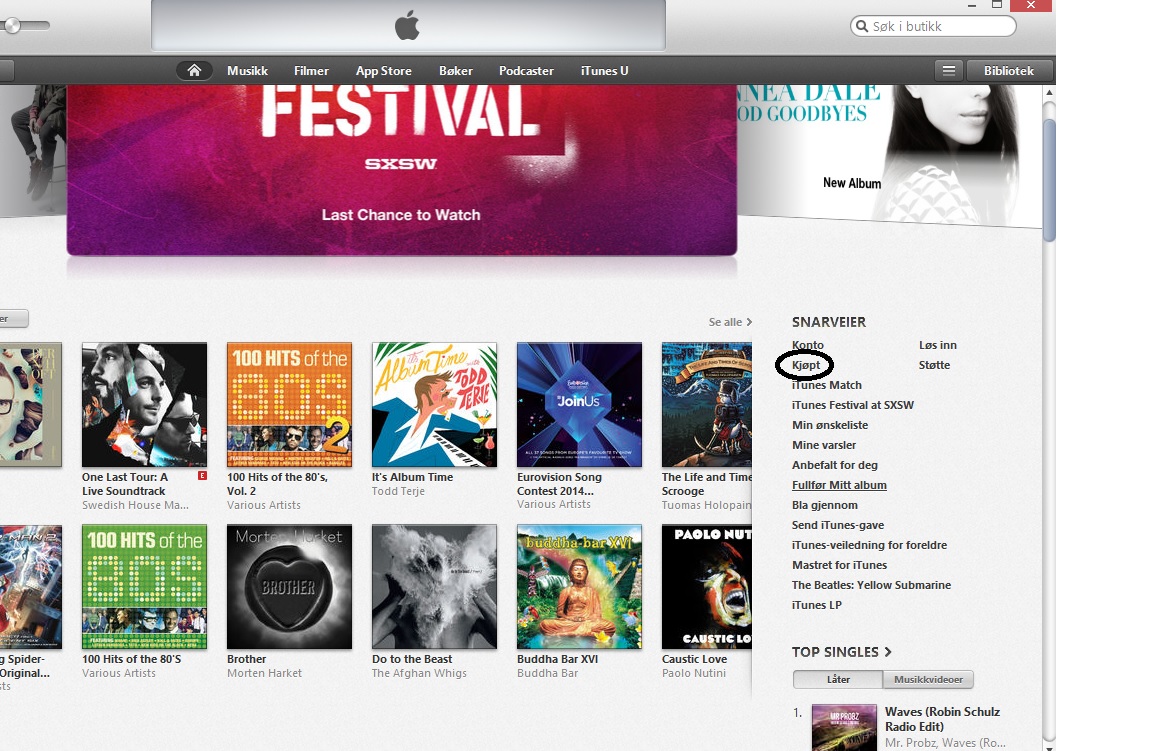Open iTunes Festival at SXSW link
The height and width of the screenshot is (751, 1152).
coord(852,404)
